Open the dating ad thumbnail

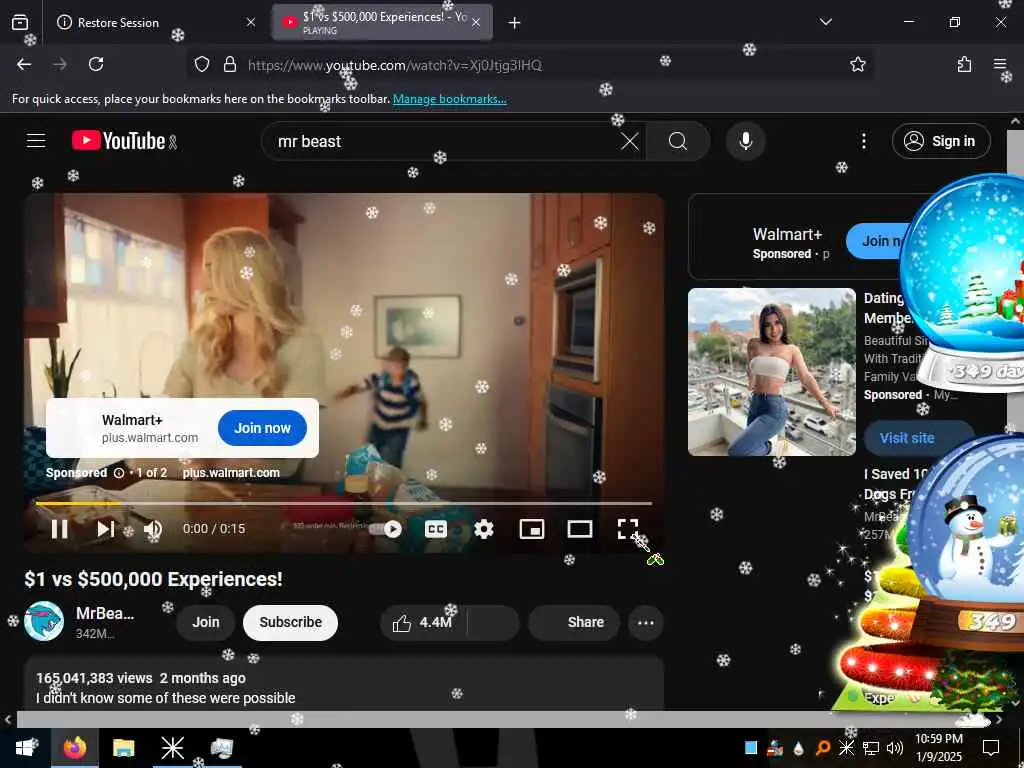click(x=771, y=372)
